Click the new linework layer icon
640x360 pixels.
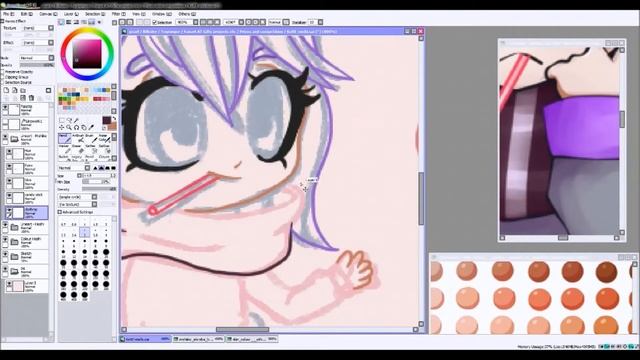[x=15, y=91]
